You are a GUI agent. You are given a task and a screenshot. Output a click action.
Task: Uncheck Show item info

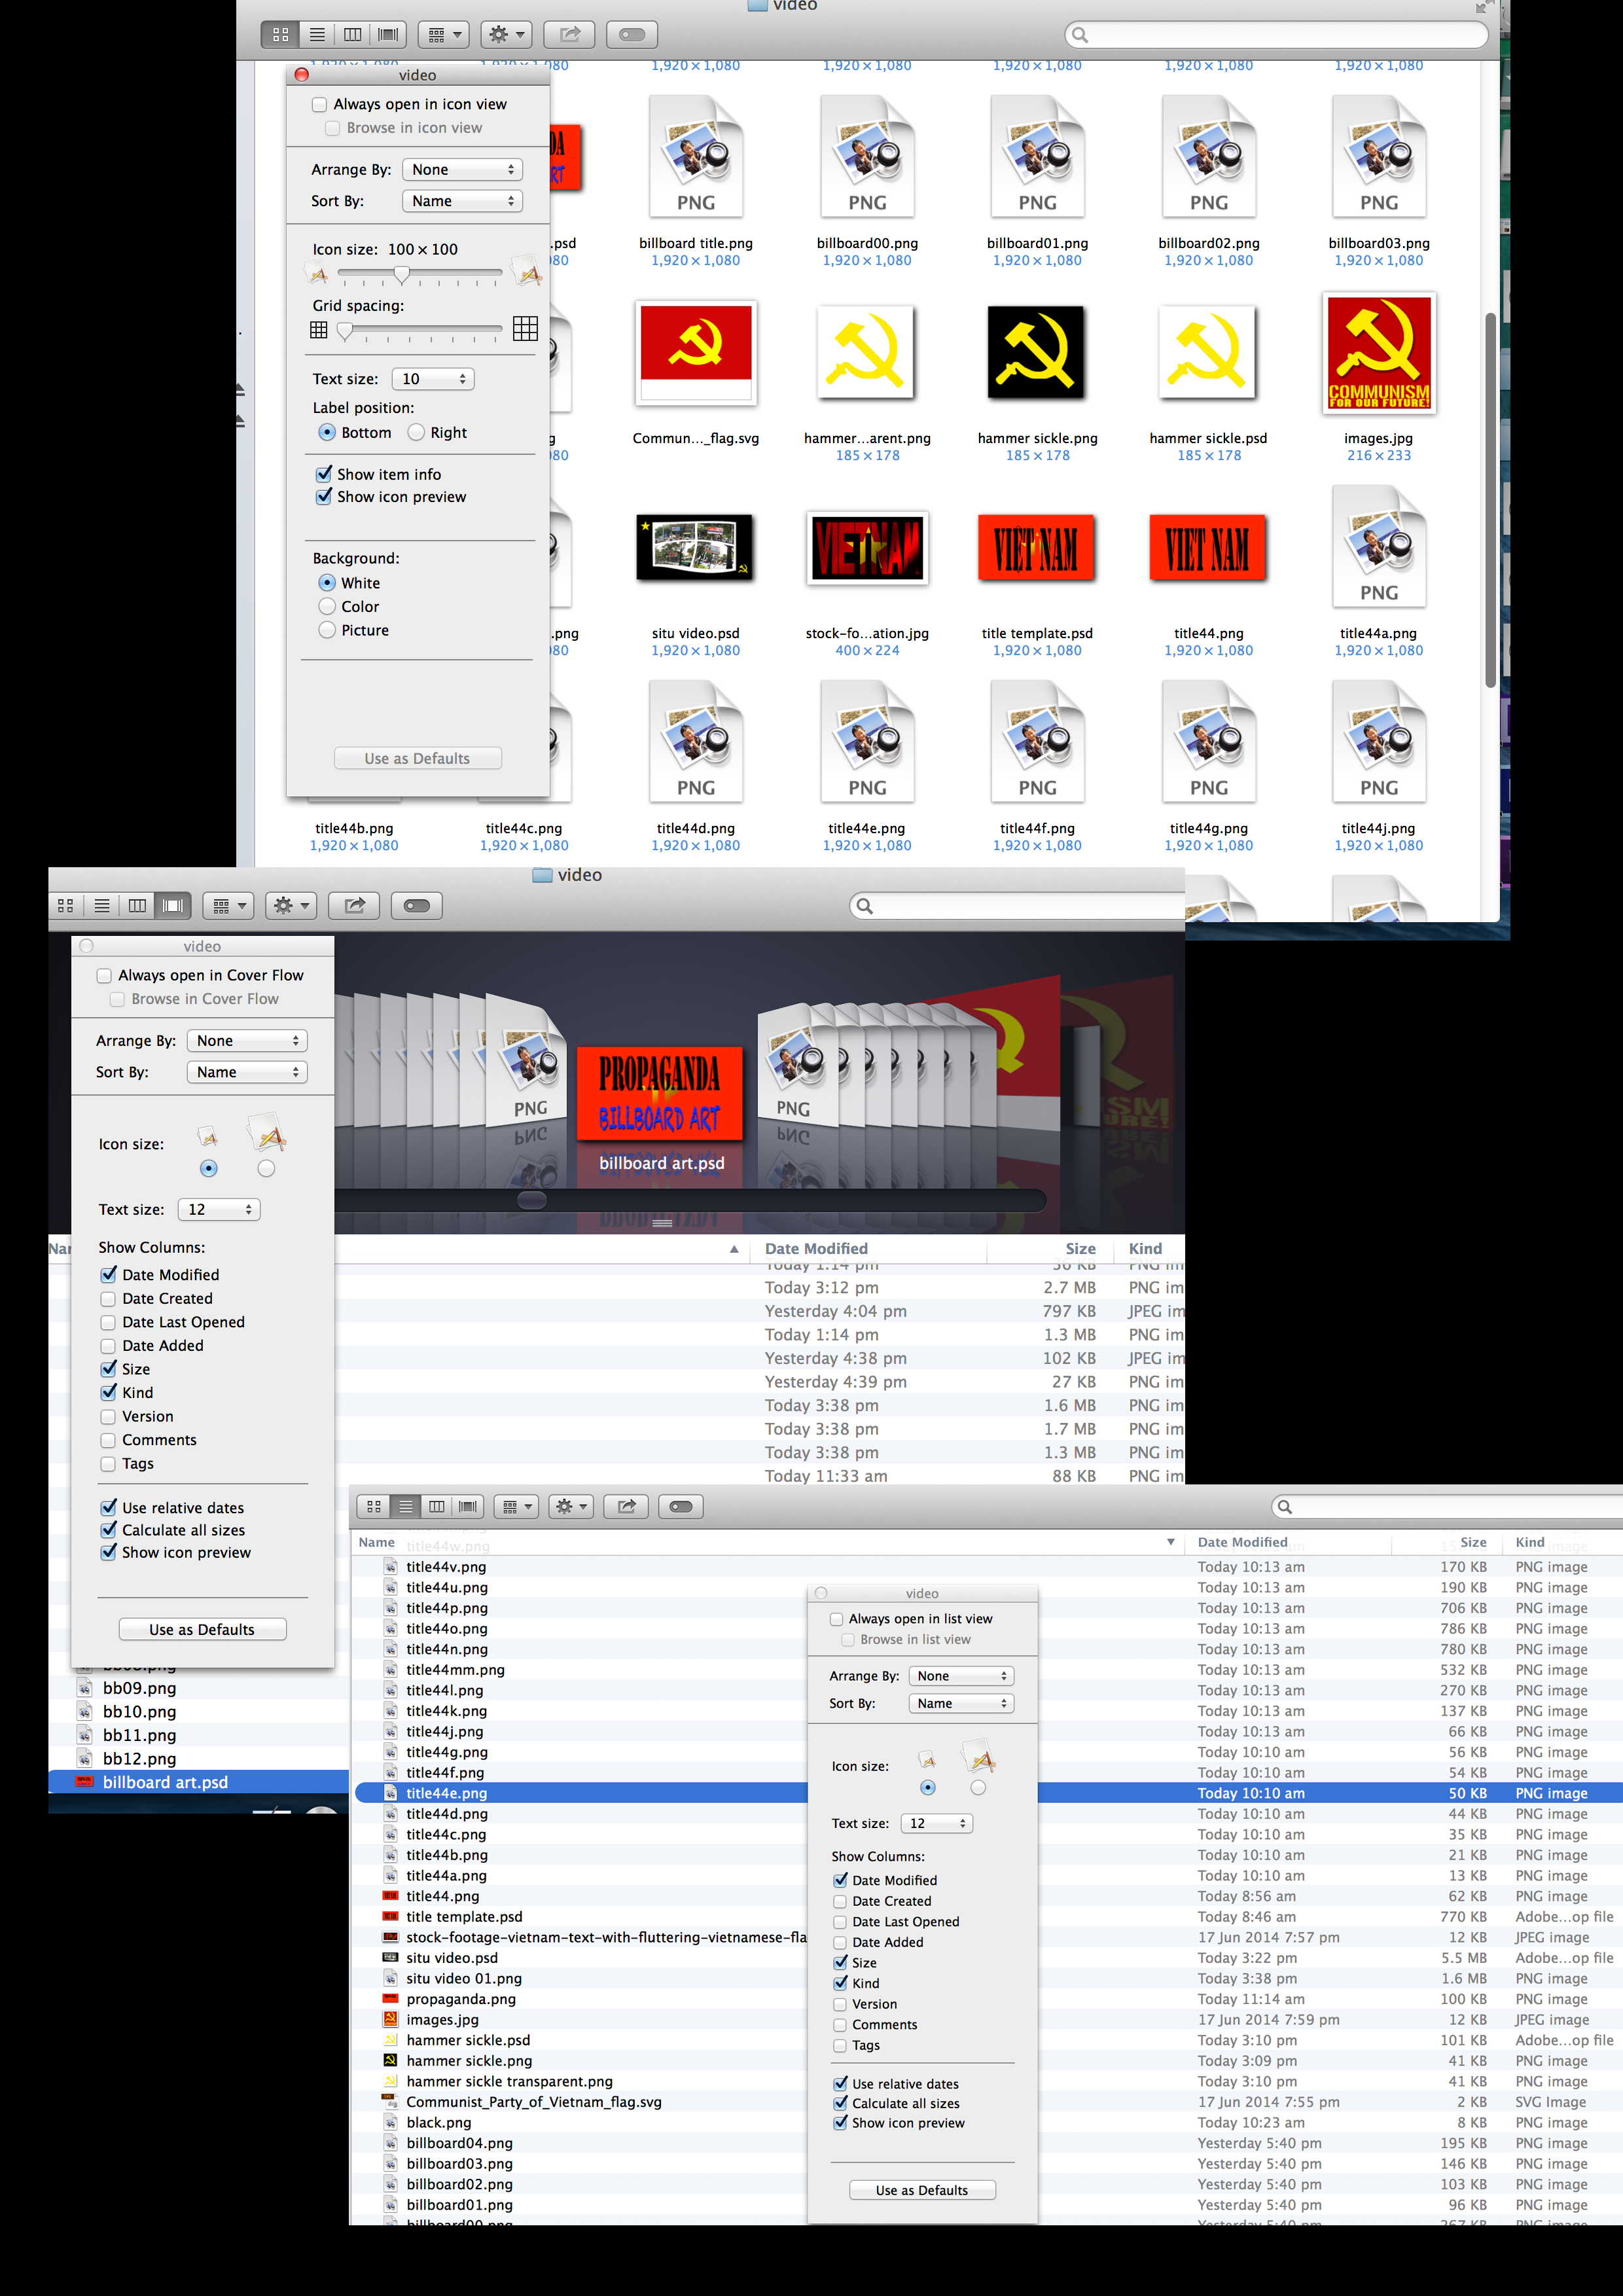[324, 474]
